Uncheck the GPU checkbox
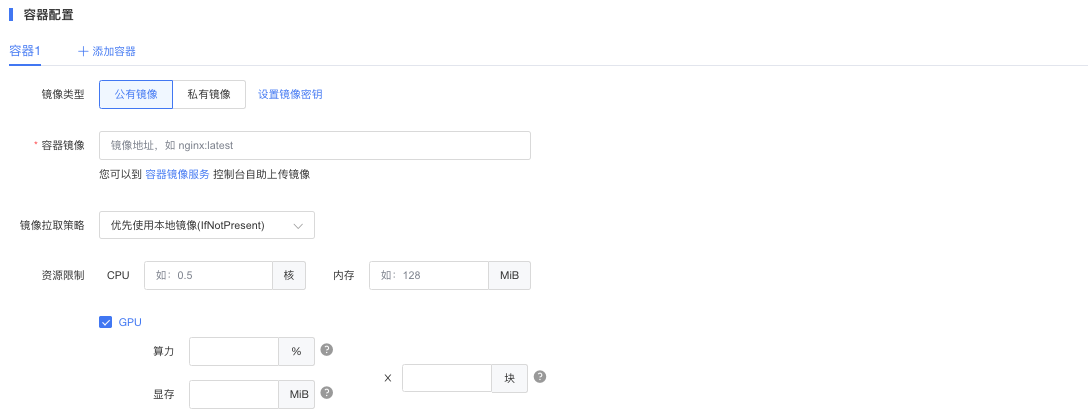The height and width of the screenshot is (418, 1088). click(105, 321)
